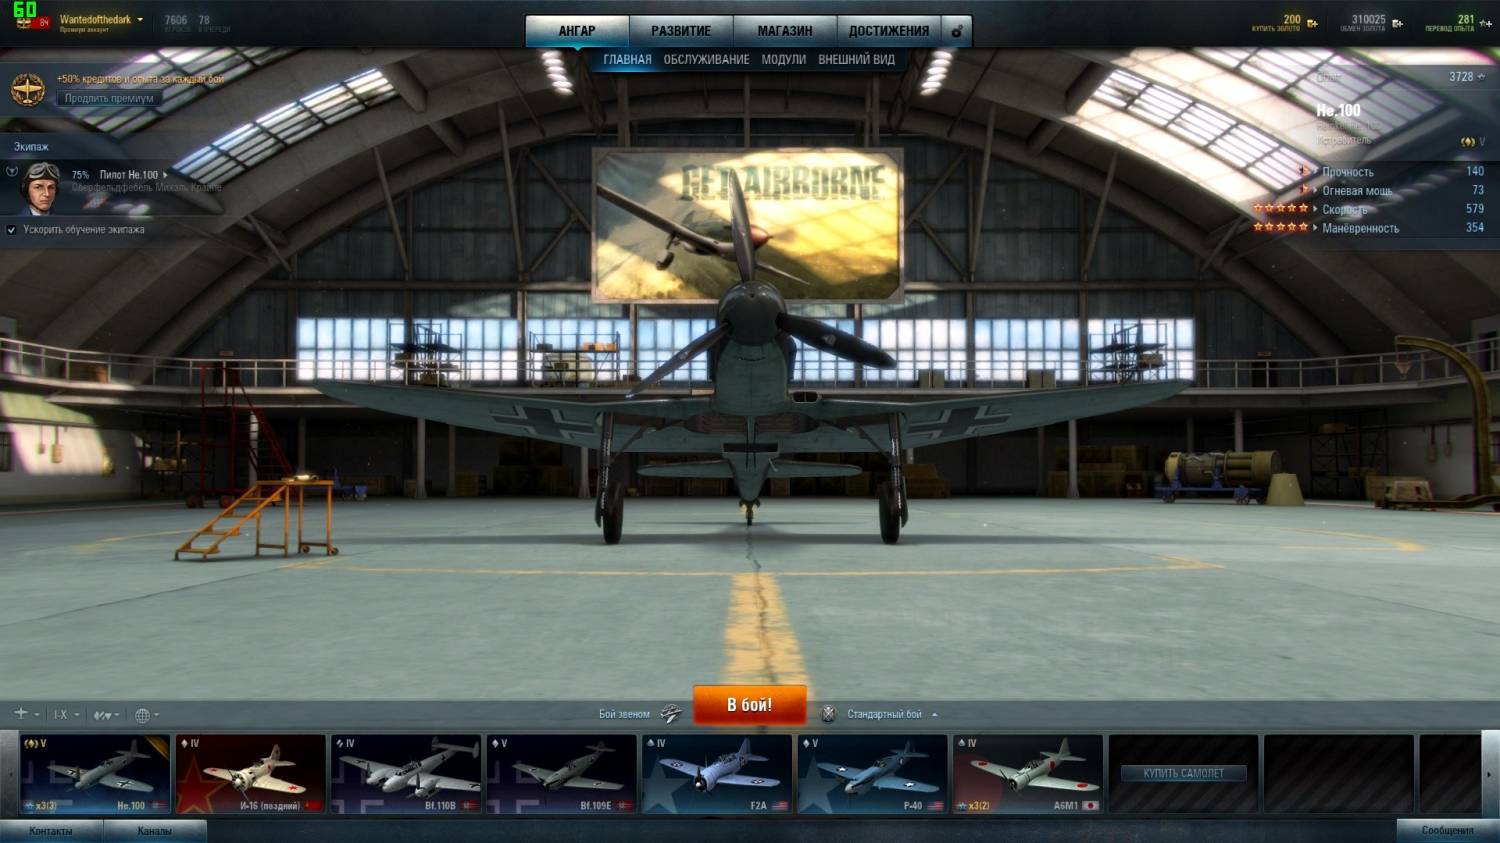Image resolution: width=1500 pixels, height=843 pixels.
Task: Switch to the РАЗВИТИЕ tab
Action: pos(681,31)
